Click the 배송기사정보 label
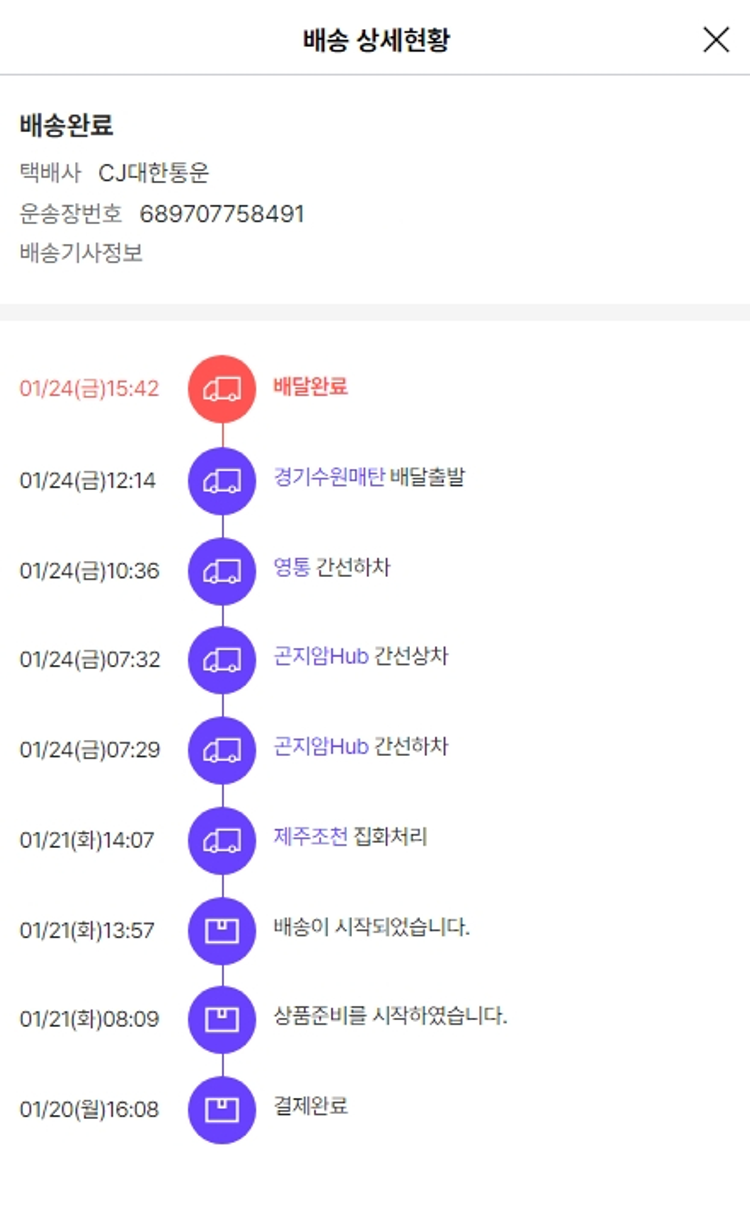This screenshot has width=750, height=1224. [81, 254]
